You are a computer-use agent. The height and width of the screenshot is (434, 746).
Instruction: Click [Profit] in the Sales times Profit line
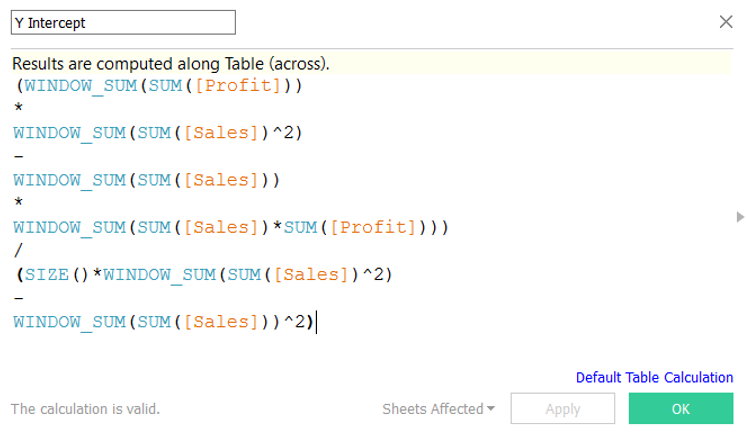[x=374, y=228]
